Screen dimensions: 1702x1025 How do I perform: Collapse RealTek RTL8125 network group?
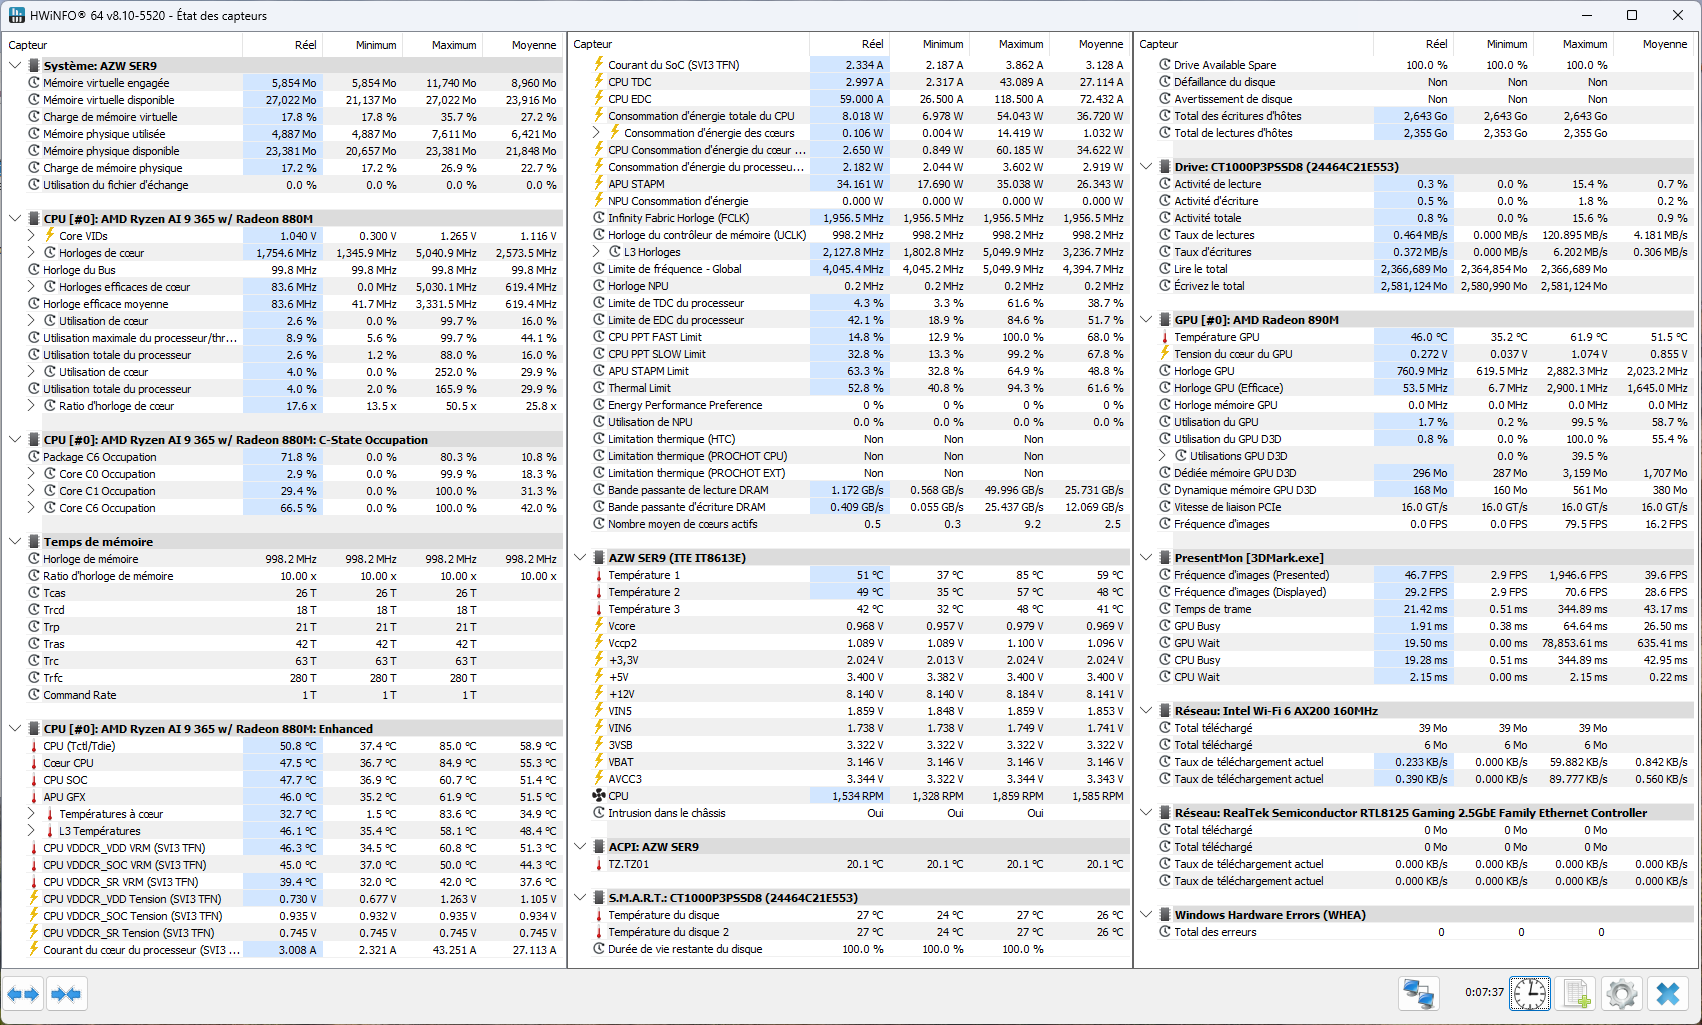click(1146, 813)
